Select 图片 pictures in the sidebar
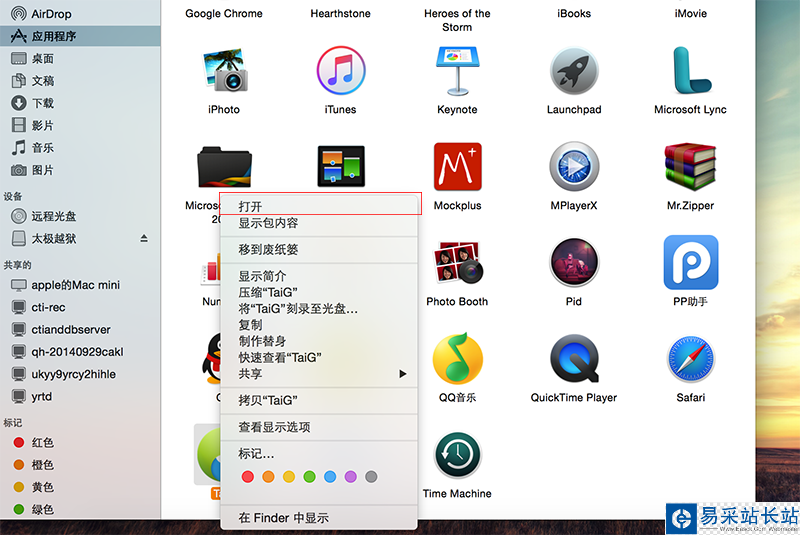This screenshot has height=535, width=800. [x=80, y=170]
